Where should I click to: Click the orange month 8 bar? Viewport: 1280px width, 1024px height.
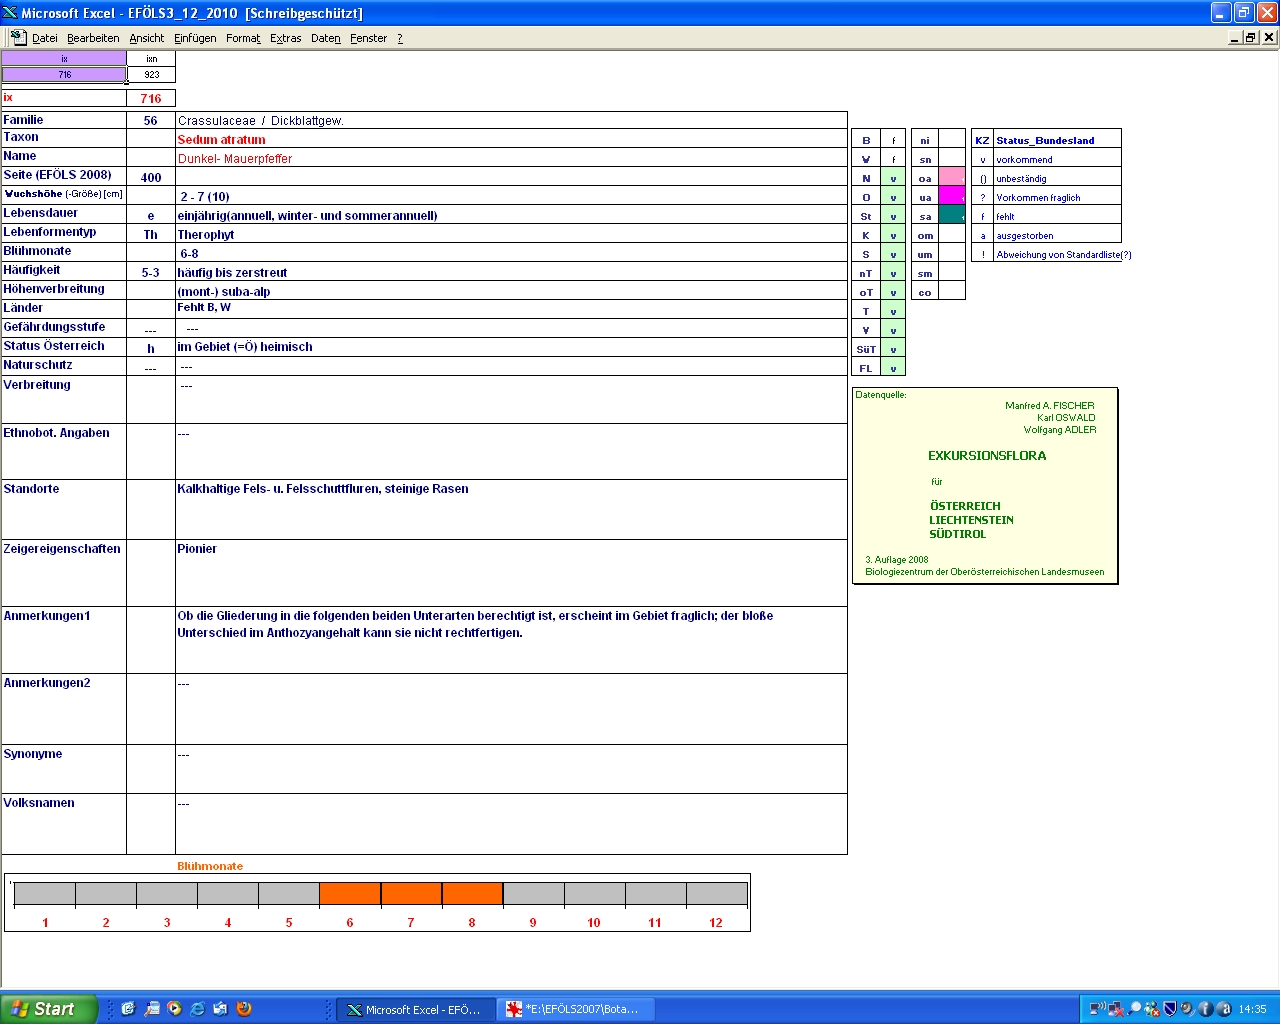click(x=472, y=894)
